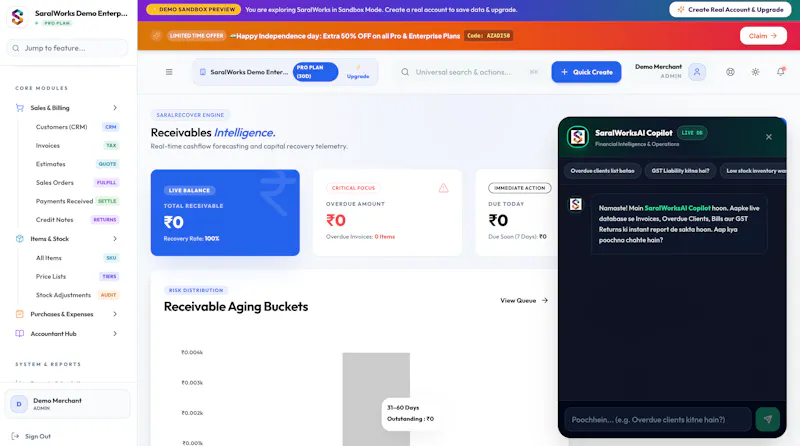The width and height of the screenshot is (800, 446).
Task: Click the coupon code AZADI50 badge
Action: click(x=489, y=36)
